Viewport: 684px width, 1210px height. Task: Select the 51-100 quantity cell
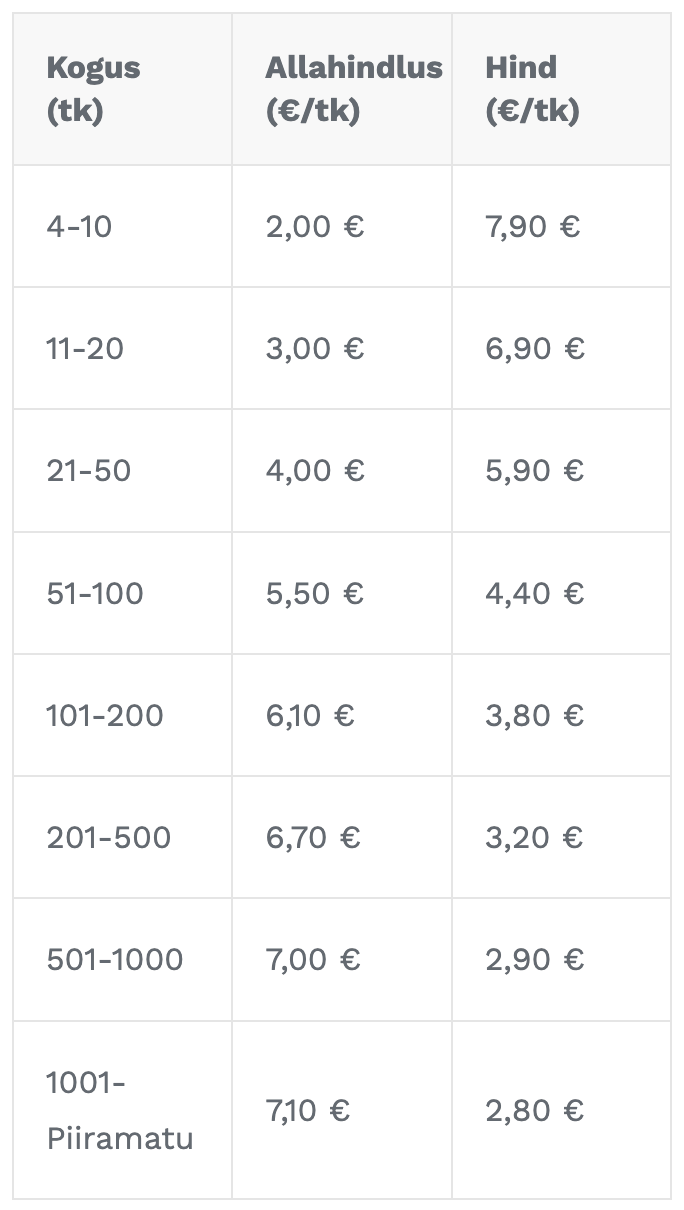point(95,593)
